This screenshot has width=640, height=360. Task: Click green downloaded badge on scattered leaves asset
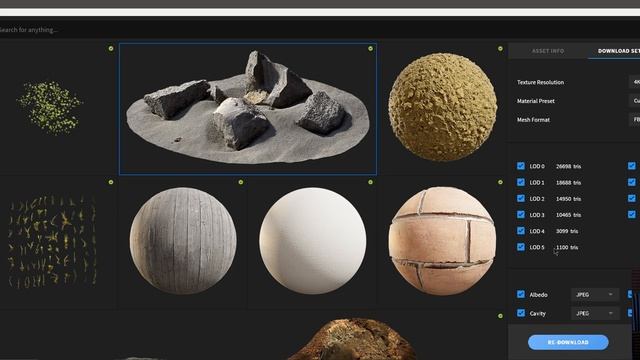(x=111, y=49)
